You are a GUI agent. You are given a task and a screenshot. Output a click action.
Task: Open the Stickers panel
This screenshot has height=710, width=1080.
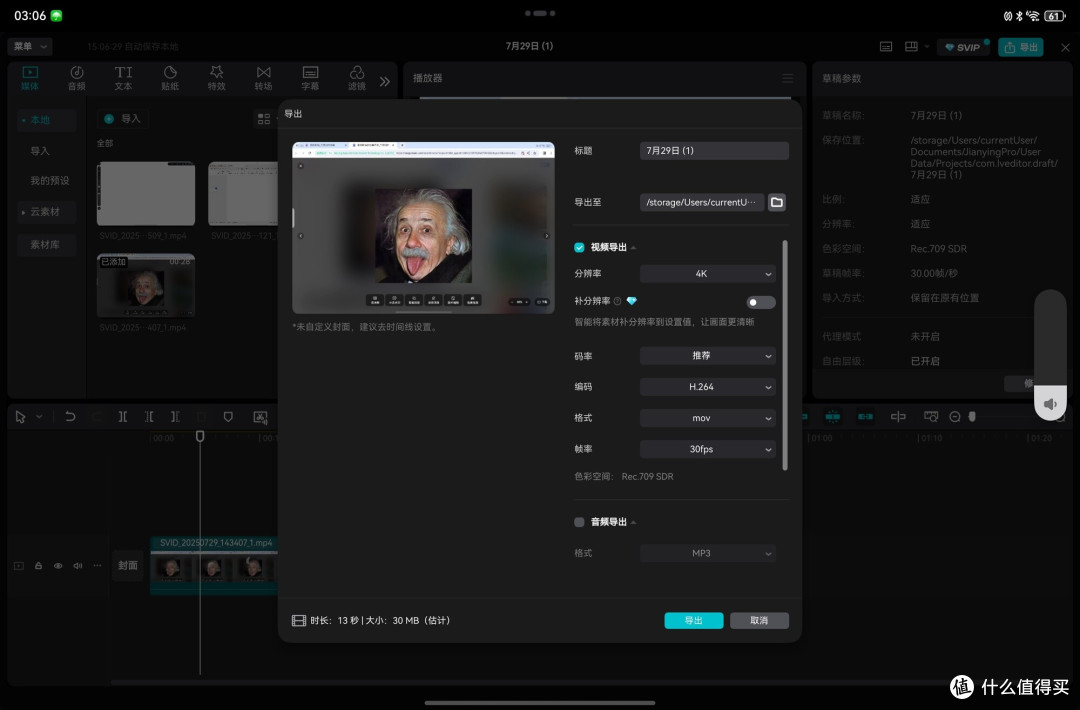(170, 77)
